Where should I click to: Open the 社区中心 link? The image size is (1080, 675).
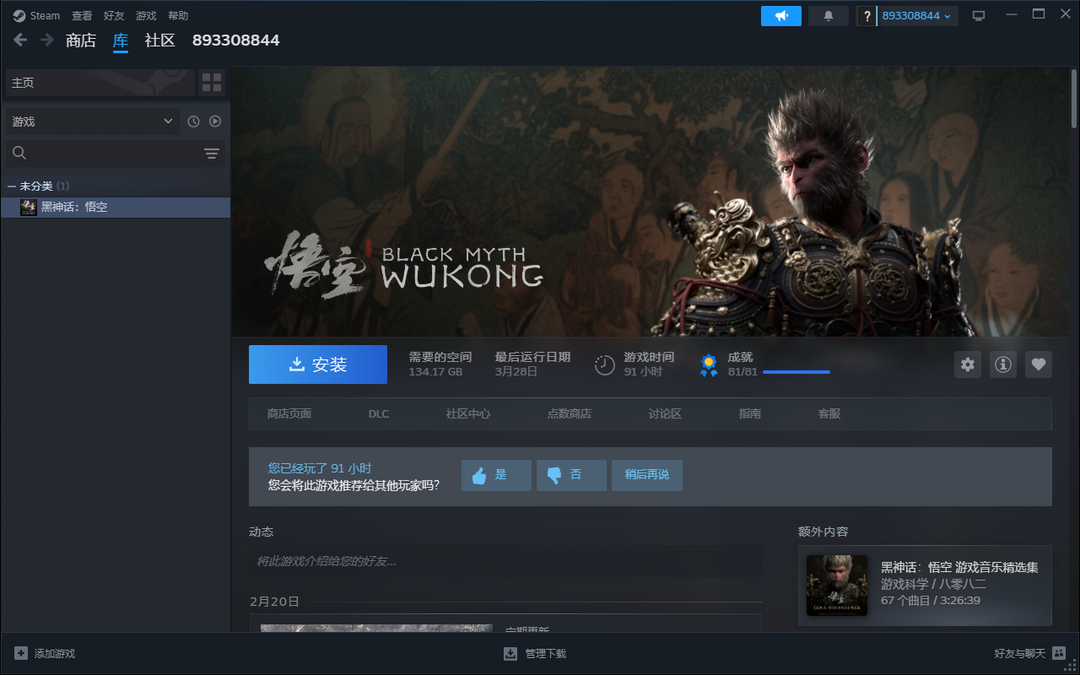[468, 414]
